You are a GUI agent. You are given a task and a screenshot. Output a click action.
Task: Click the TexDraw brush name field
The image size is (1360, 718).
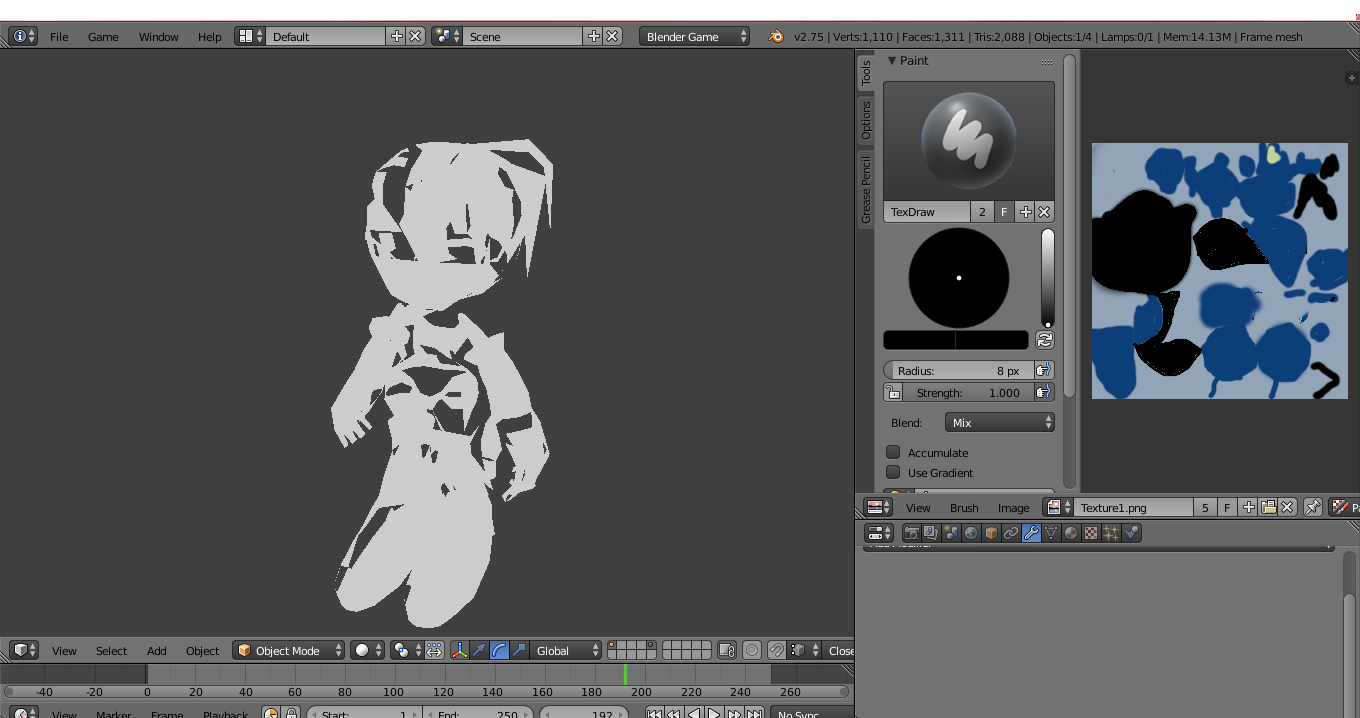927,212
